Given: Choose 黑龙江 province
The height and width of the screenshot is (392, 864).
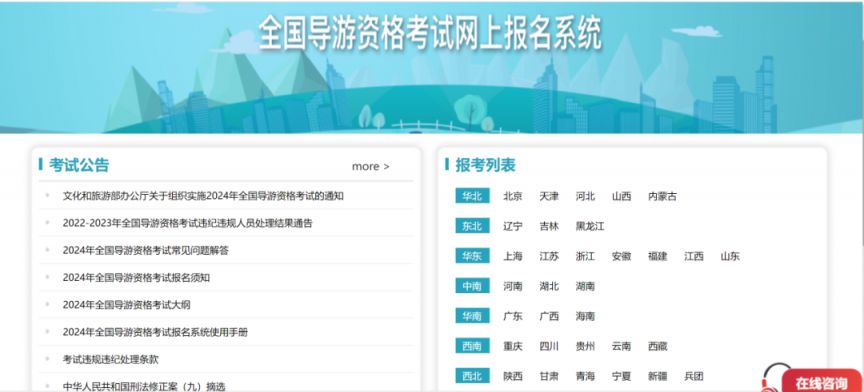Looking at the screenshot, I should (x=590, y=226).
